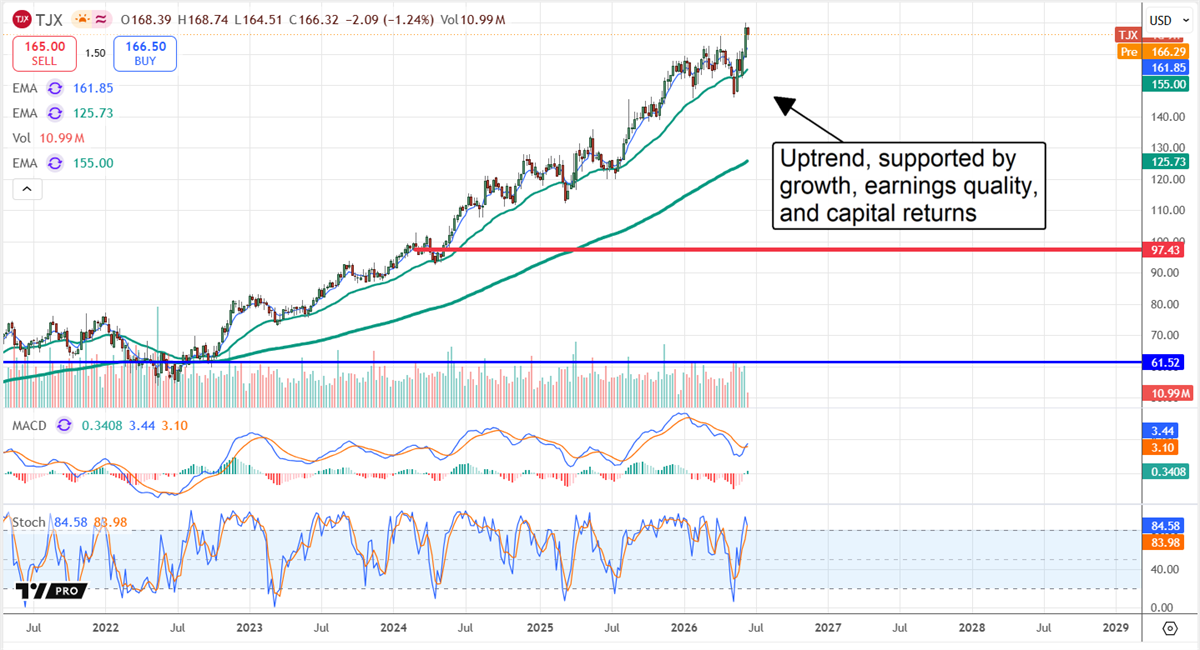Click the 2023 label on time axis
Screen dimensions: 1200x650
point(249,628)
